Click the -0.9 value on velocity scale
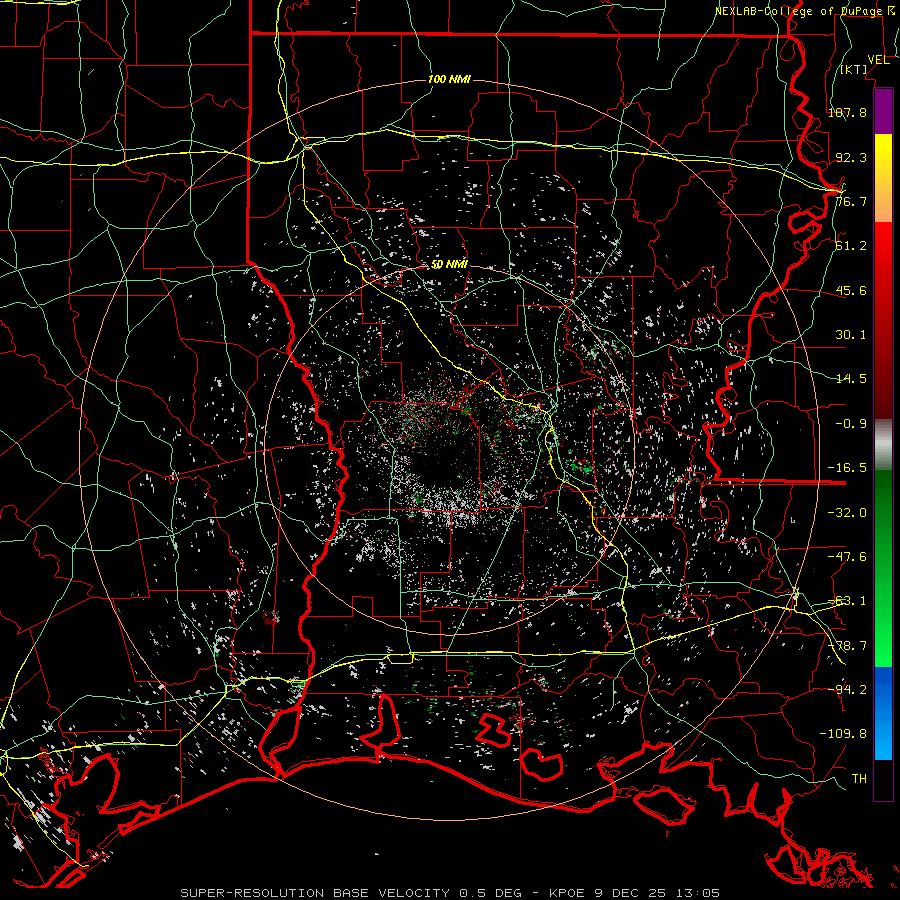This screenshot has width=900, height=900. click(851, 424)
